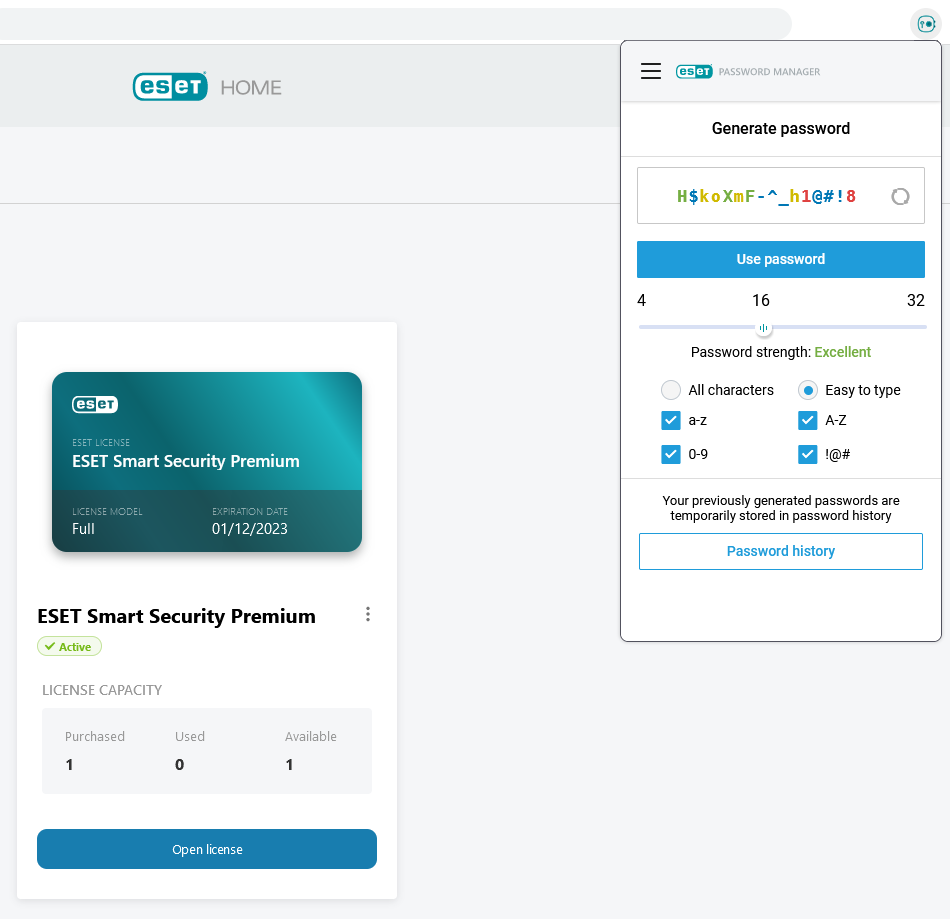Image resolution: width=950 pixels, height=919 pixels.
Task: Click the ESET HOME logo
Action: click(207, 87)
